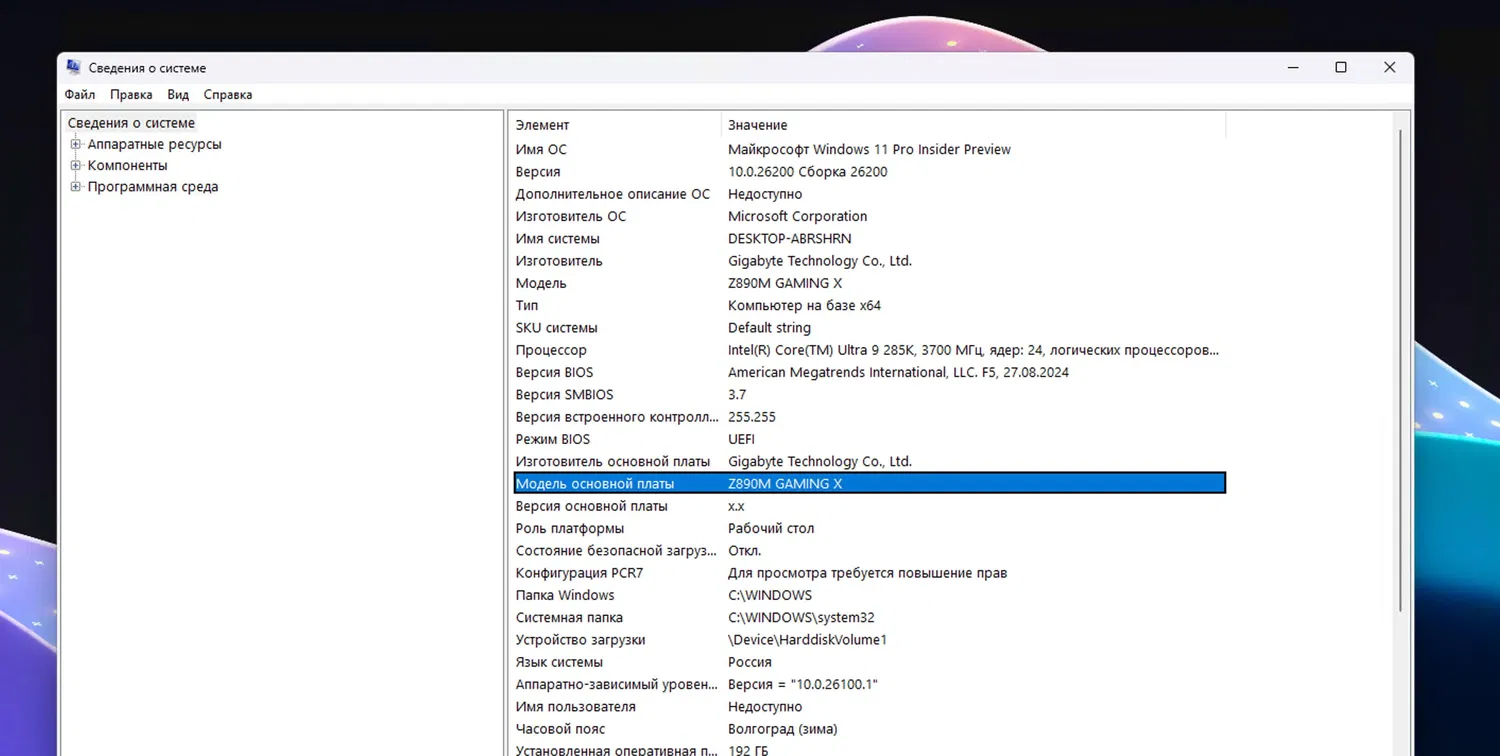Image resolution: width=1500 pixels, height=756 pixels.
Task: Select the Сведения о системе tree root
Action: click(x=131, y=123)
